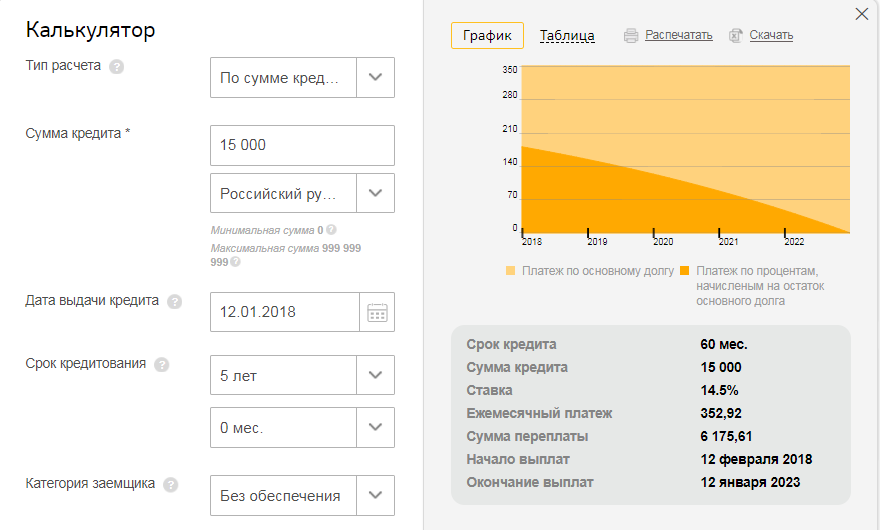The image size is (880, 530).
Task: Expand the Тип расчета dropdown
Action: pos(375,78)
